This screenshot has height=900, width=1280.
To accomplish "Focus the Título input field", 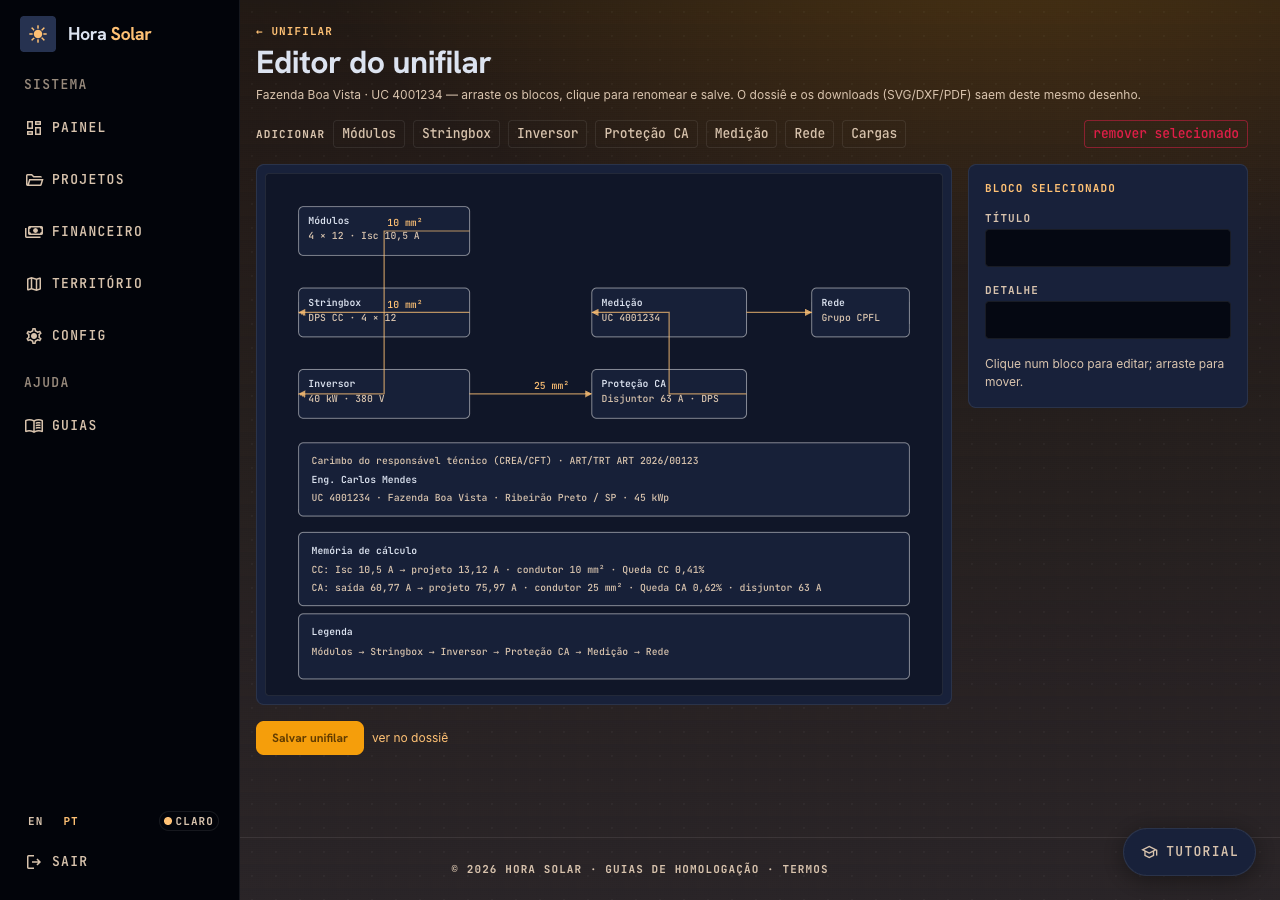I will (x=1108, y=248).
